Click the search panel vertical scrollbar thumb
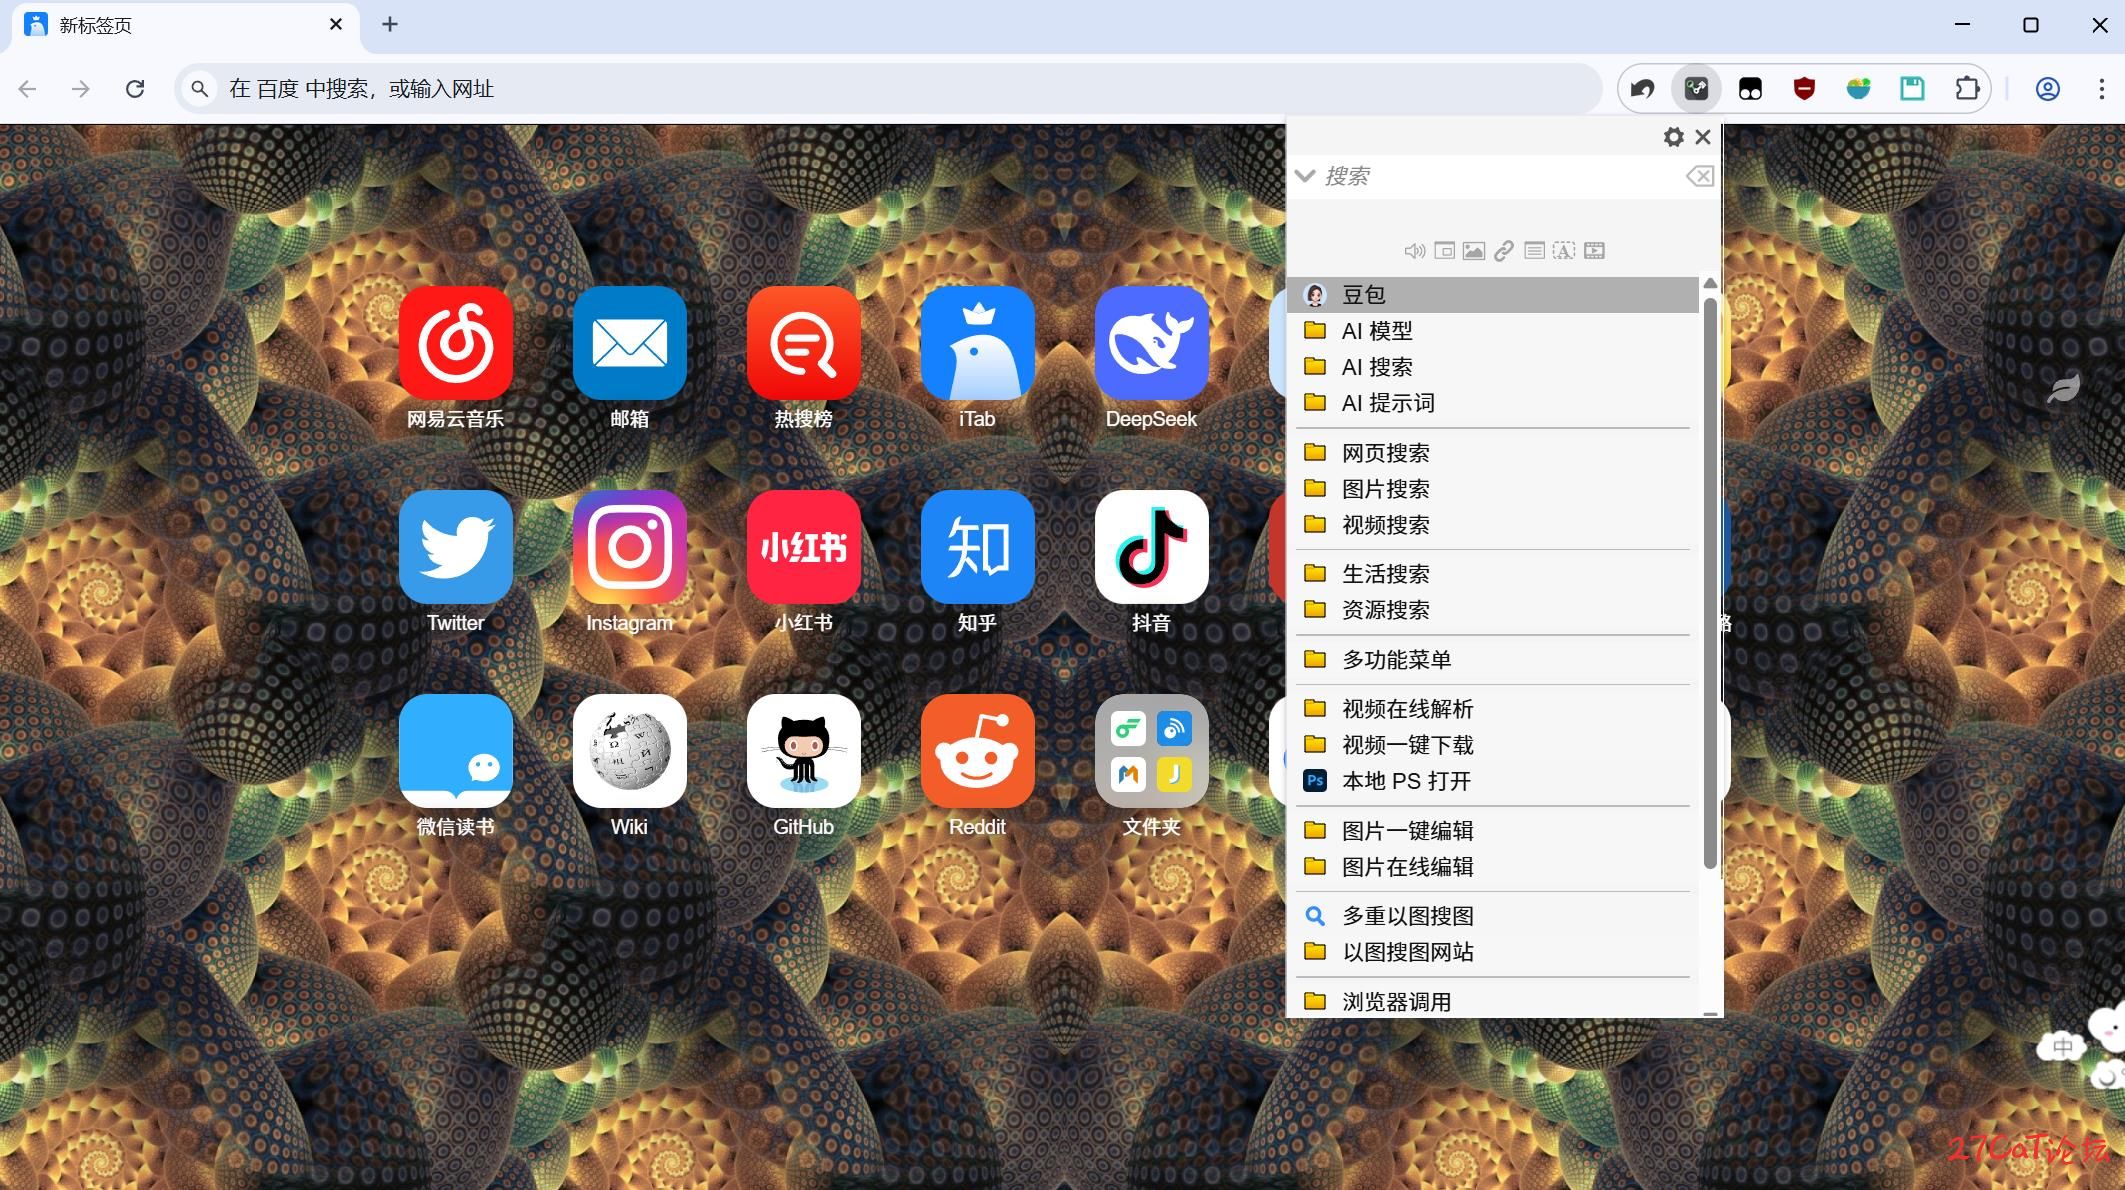This screenshot has height=1190, width=2125. [x=1710, y=582]
